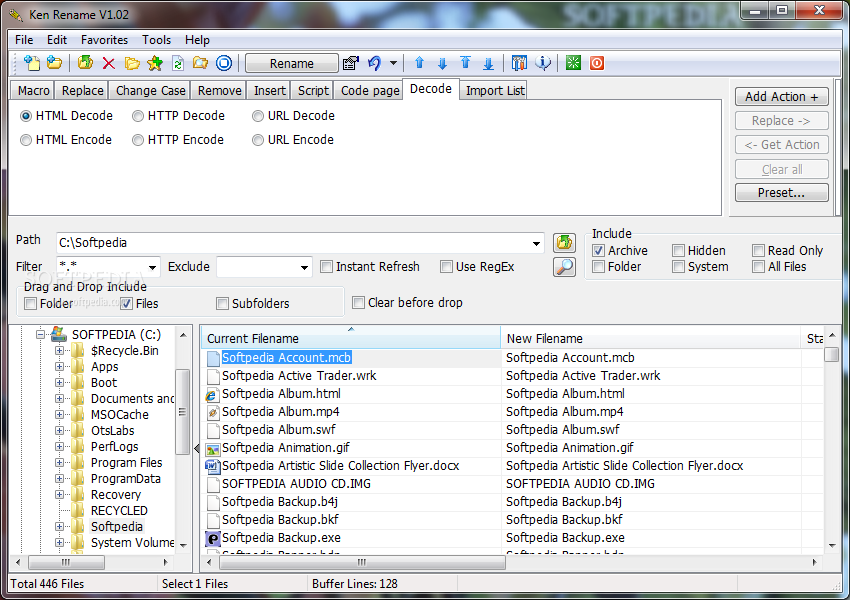Click the Add Action + button

pyautogui.click(x=781, y=96)
